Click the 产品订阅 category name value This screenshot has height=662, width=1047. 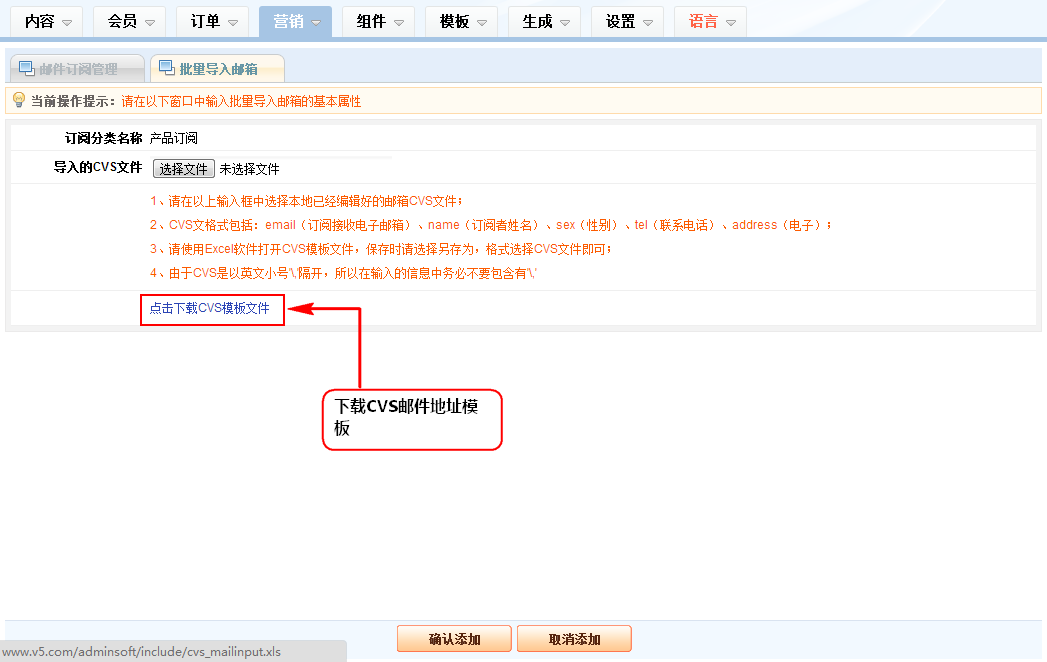coord(174,138)
